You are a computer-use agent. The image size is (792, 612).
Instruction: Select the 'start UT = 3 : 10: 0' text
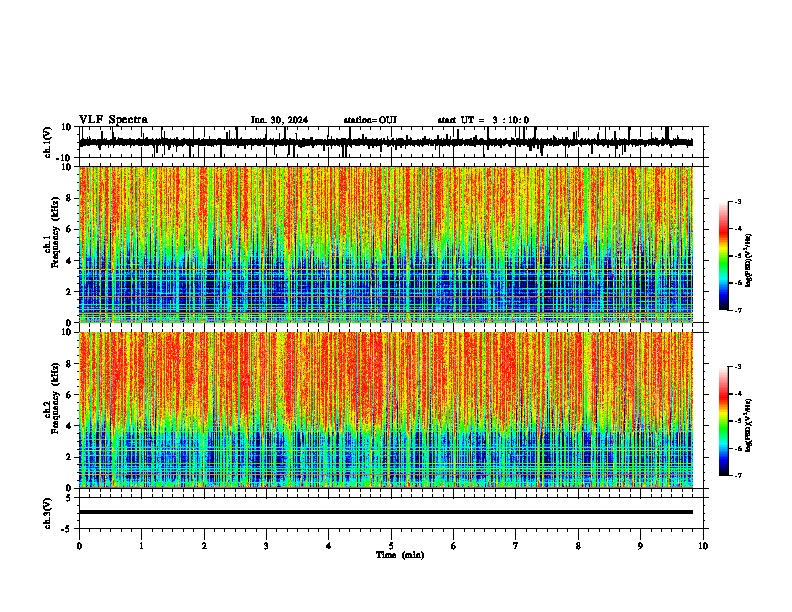click(483, 120)
